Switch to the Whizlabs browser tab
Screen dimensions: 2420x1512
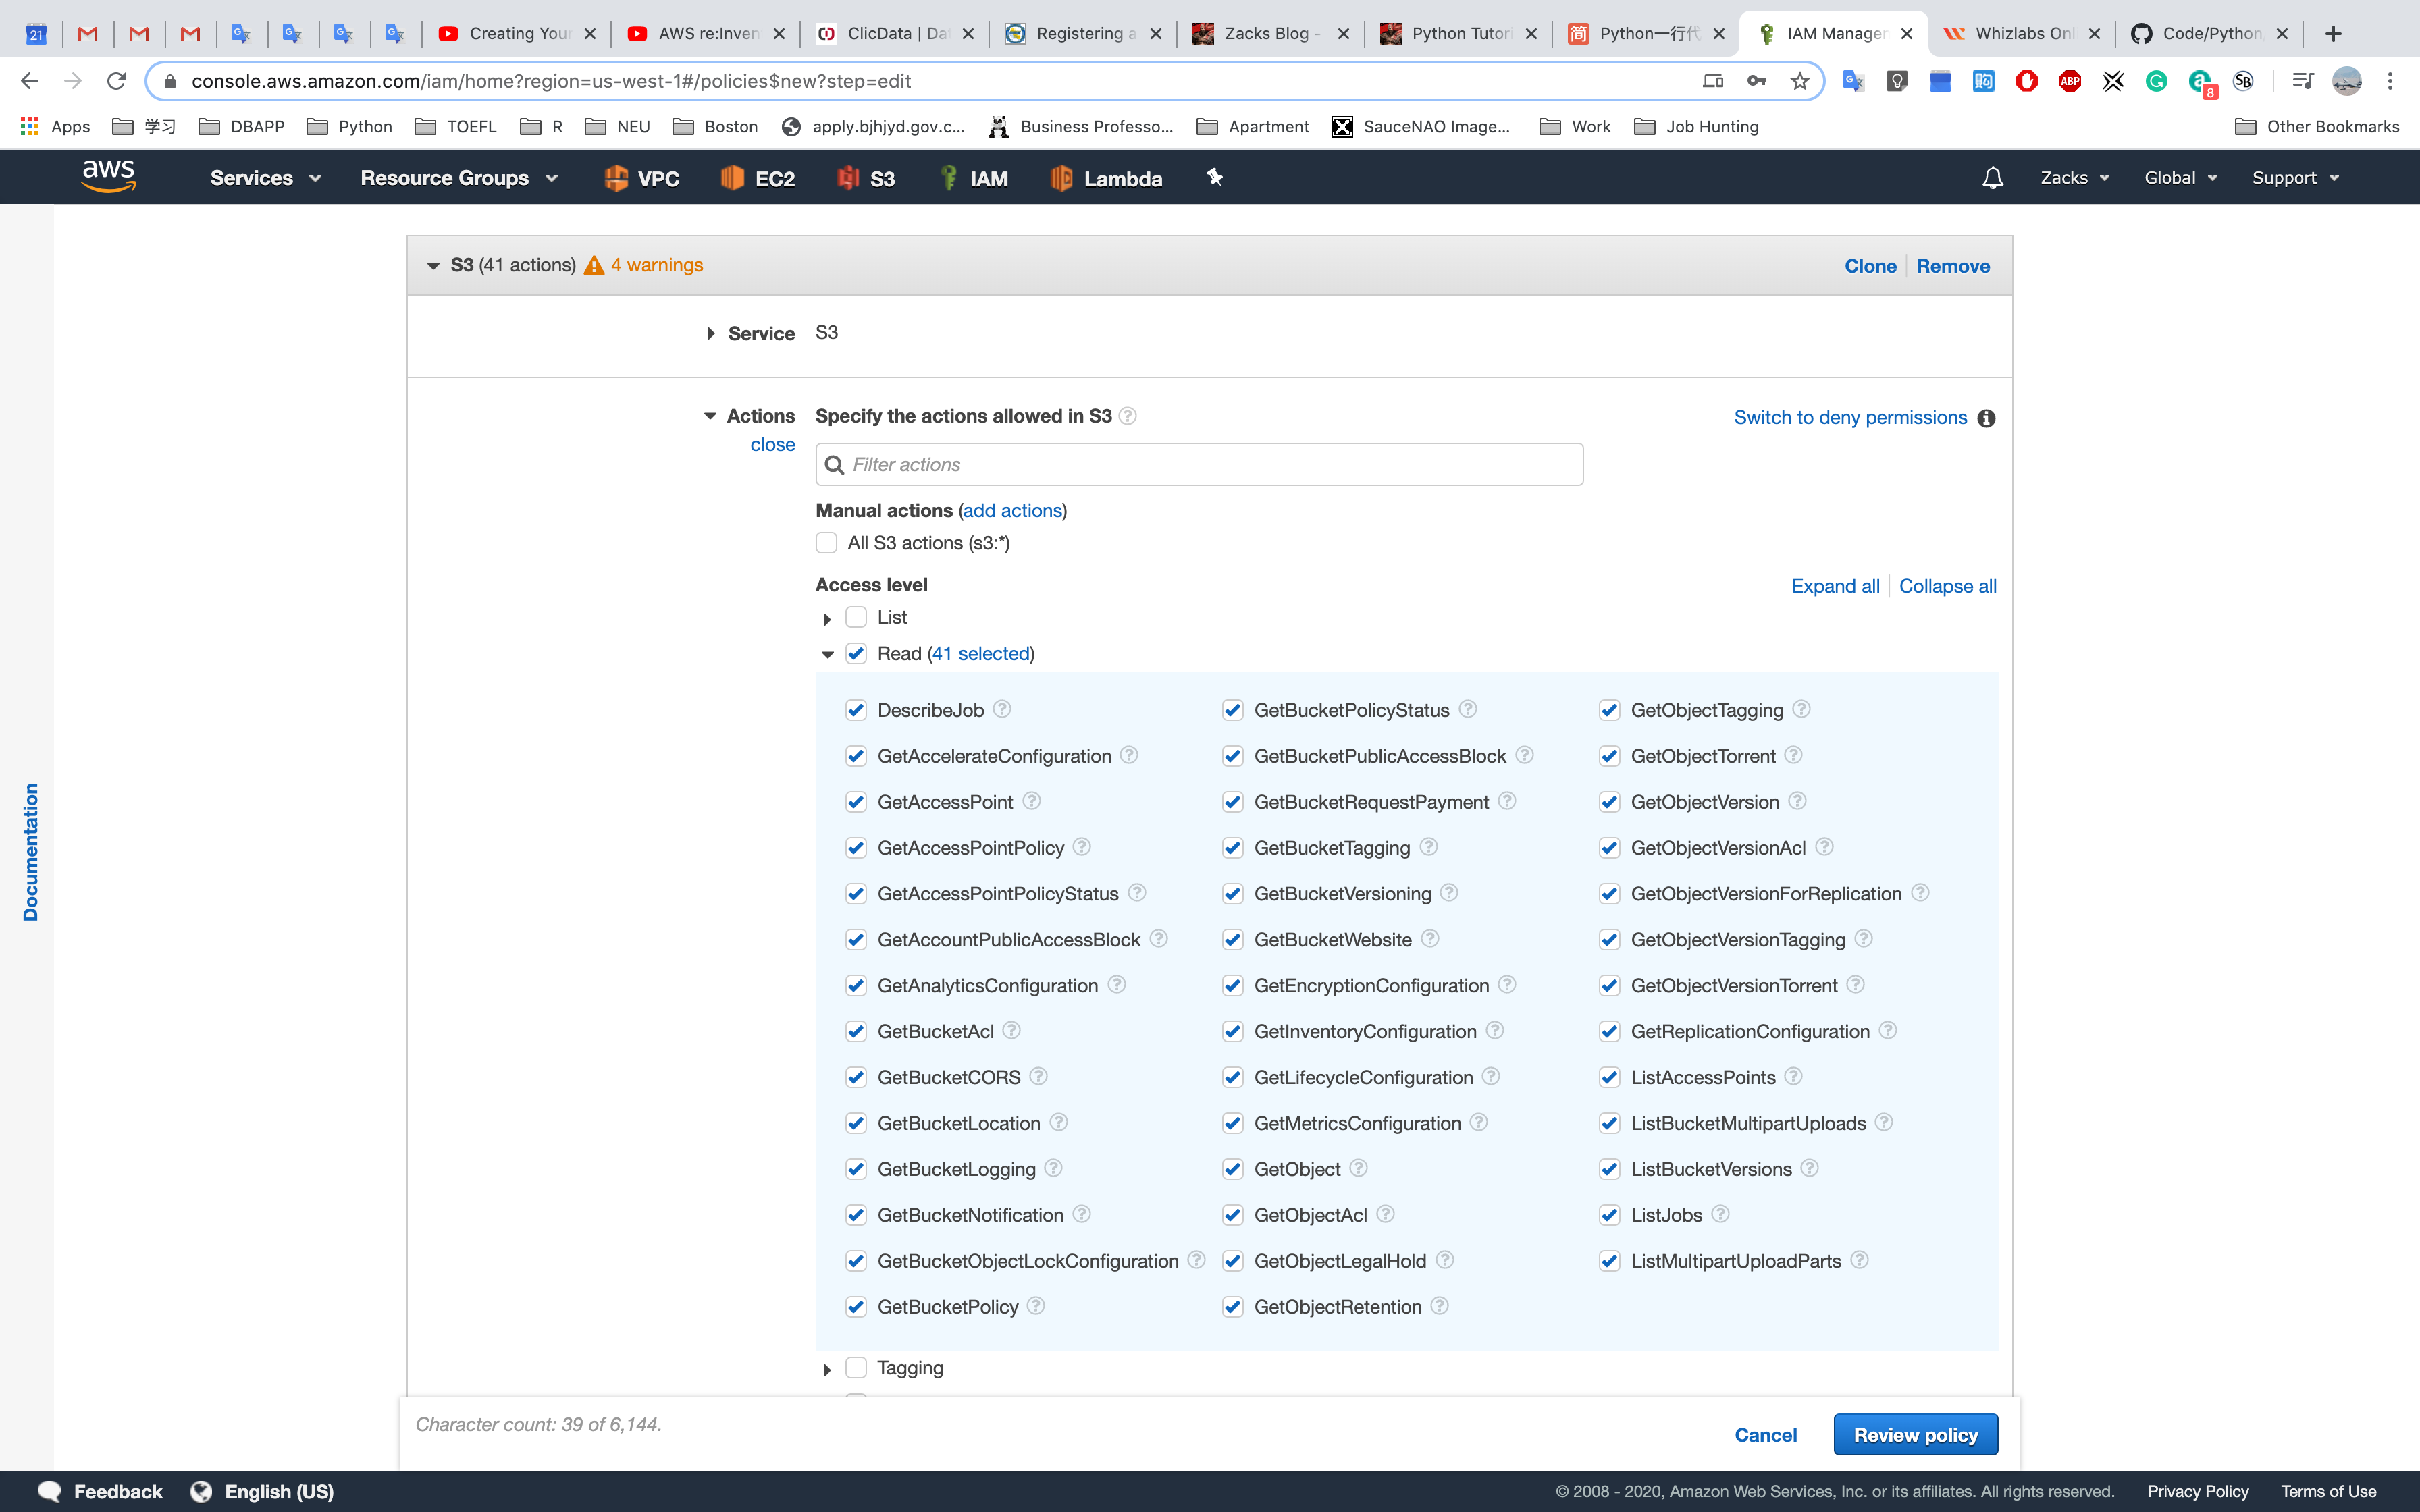pyautogui.click(x=2021, y=33)
